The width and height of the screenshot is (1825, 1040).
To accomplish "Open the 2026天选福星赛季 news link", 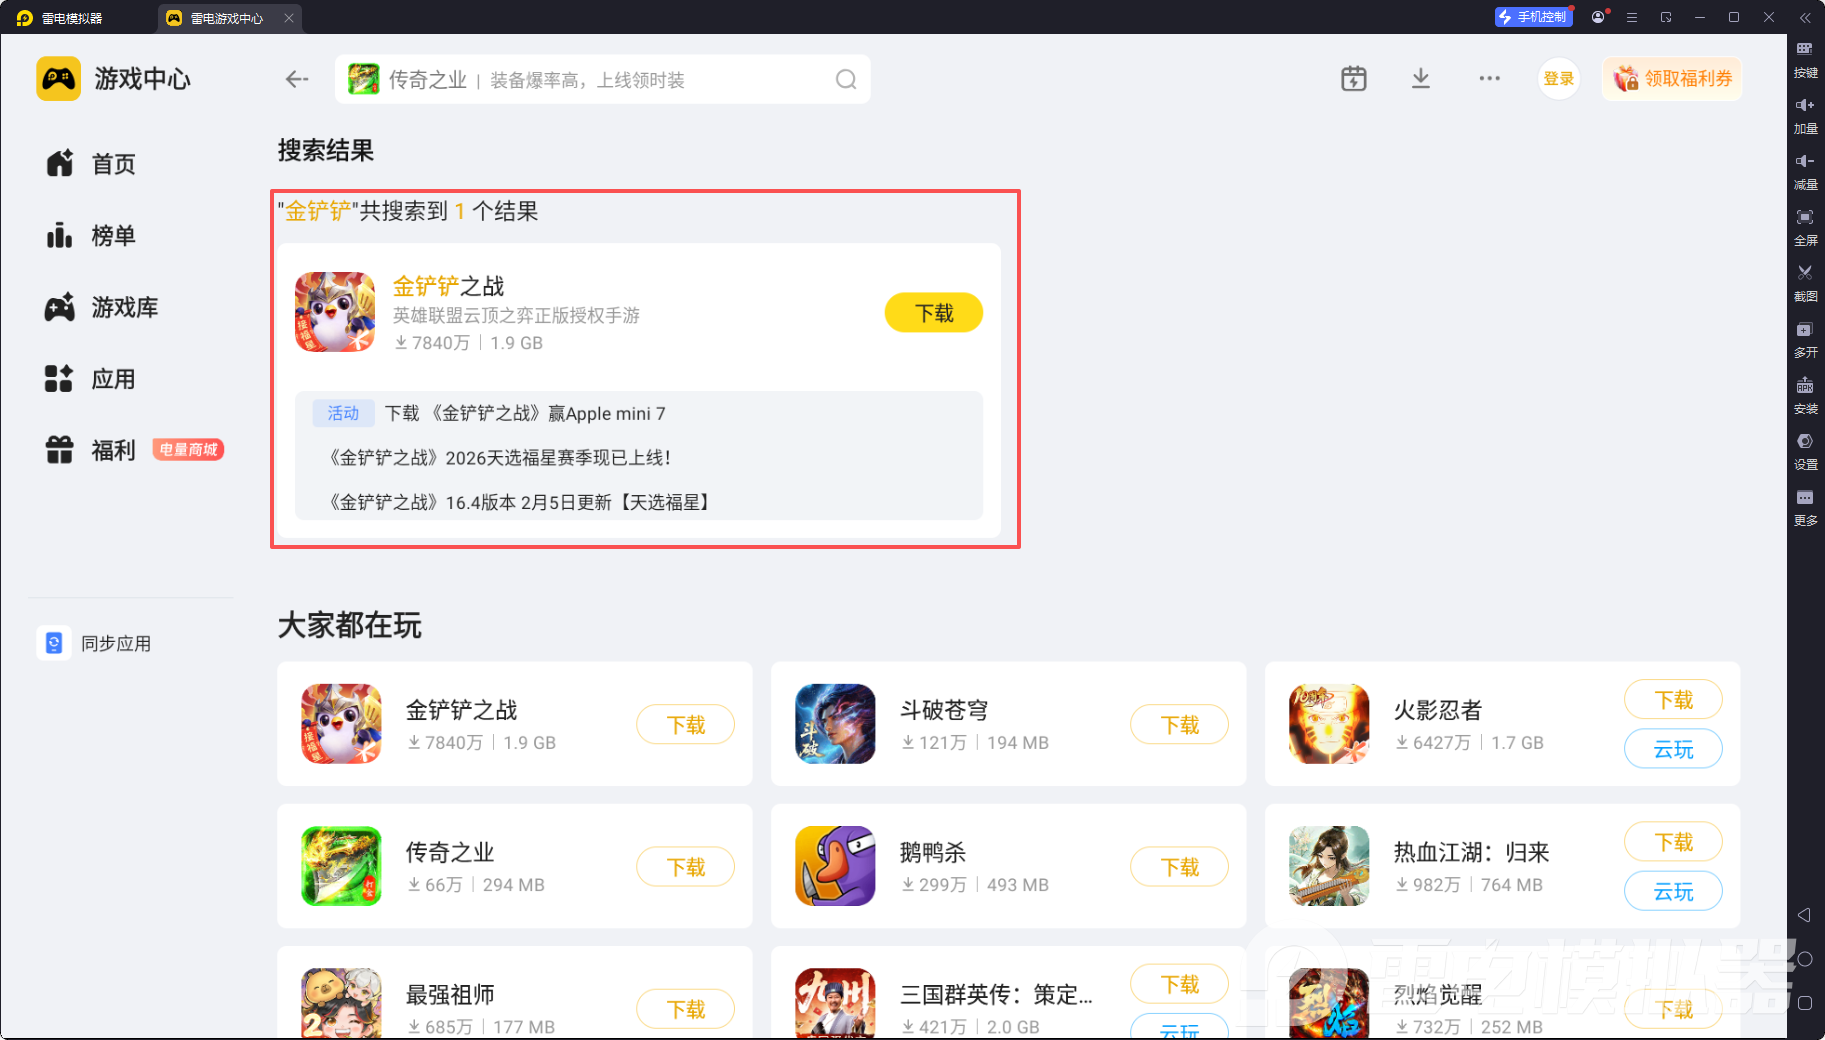I will tap(500, 458).
